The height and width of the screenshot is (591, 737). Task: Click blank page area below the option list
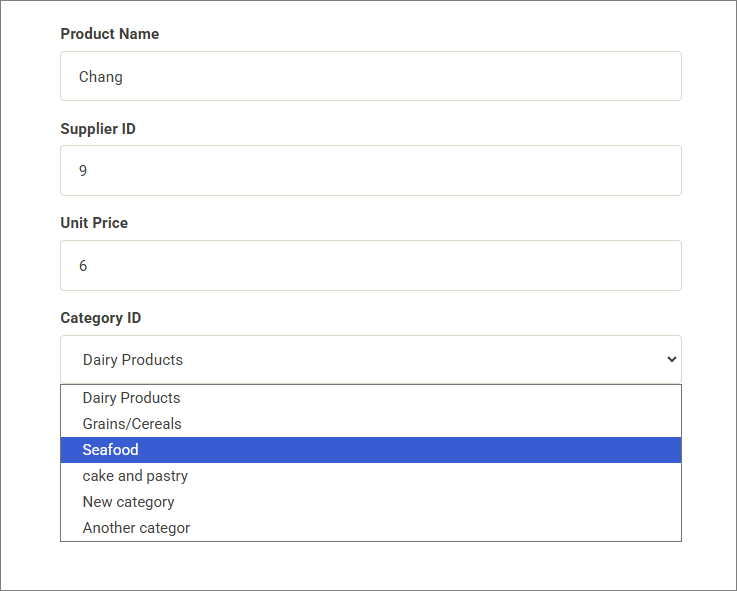(x=370, y=566)
